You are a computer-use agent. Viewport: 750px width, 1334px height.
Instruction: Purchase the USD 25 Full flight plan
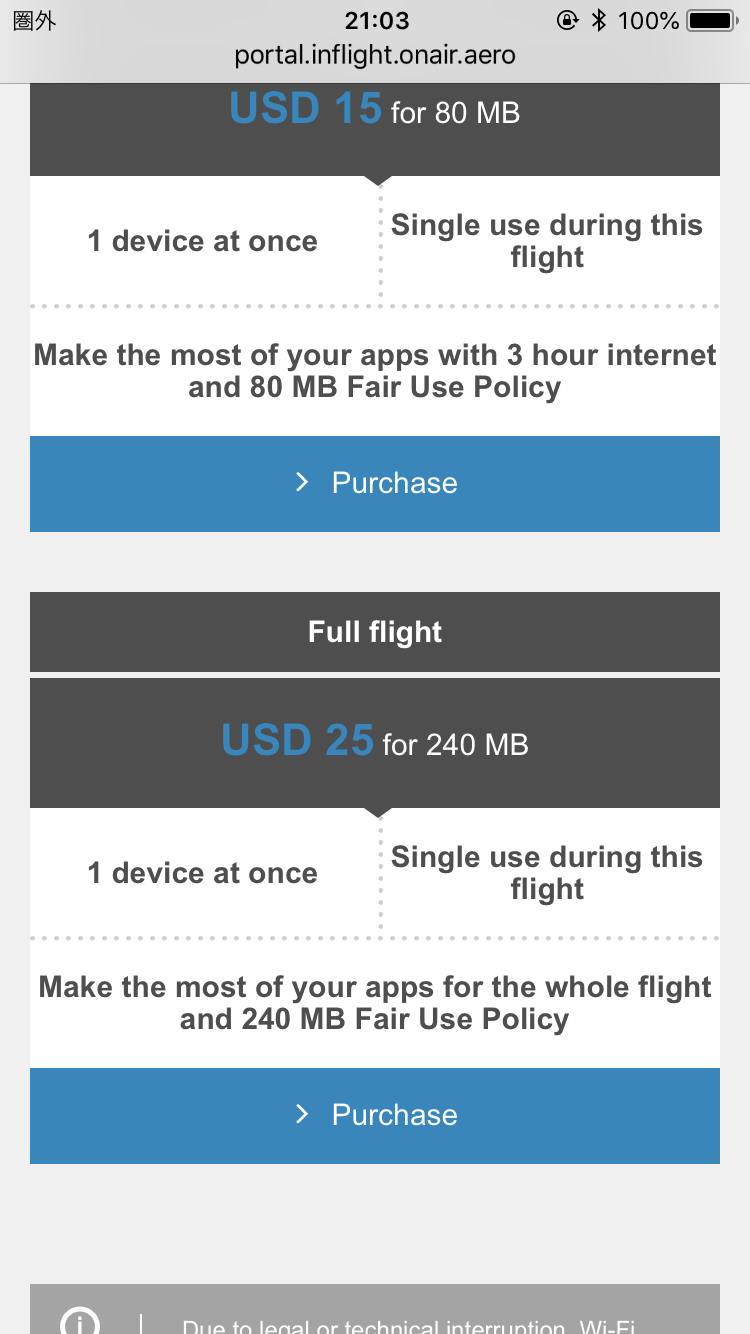click(375, 1116)
